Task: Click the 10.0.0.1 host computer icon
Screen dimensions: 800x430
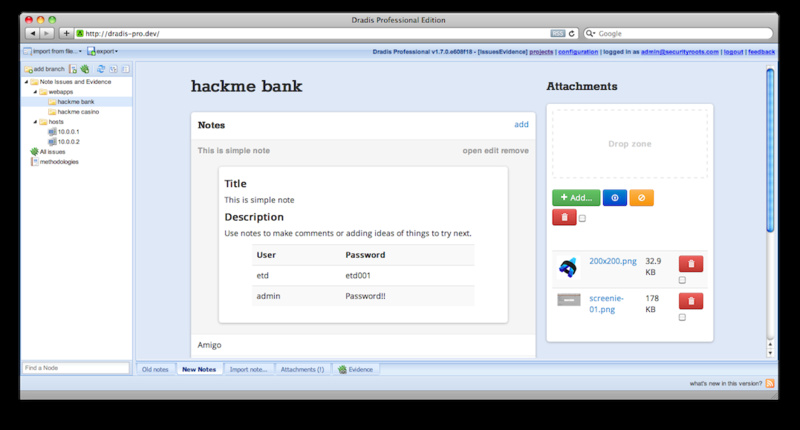Action: [52, 132]
